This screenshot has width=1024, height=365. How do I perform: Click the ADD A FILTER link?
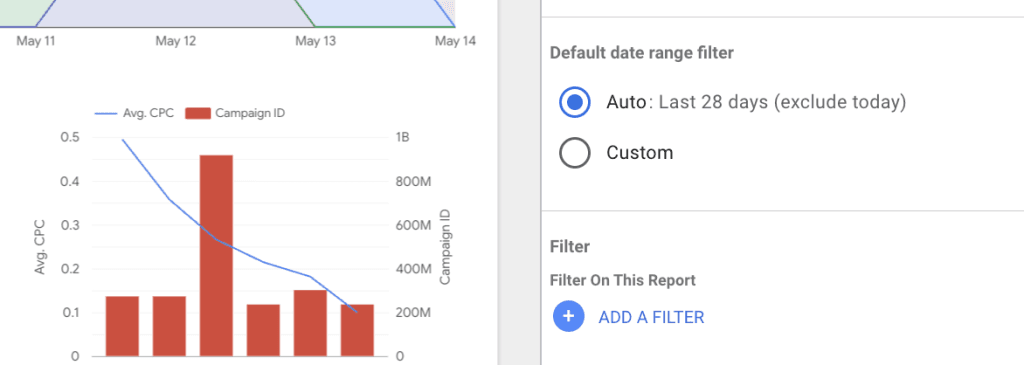[651, 317]
